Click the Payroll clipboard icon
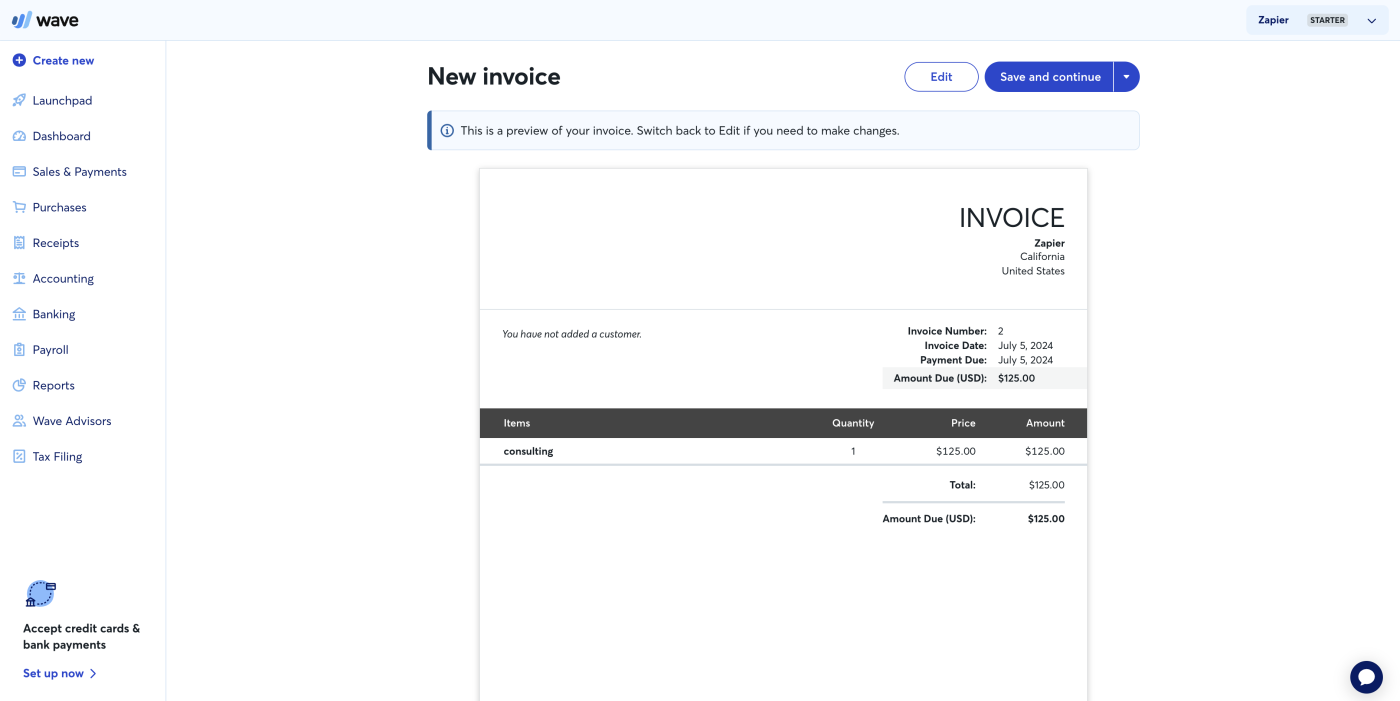Image resolution: width=1400 pixels, height=701 pixels. (x=19, y=350)
